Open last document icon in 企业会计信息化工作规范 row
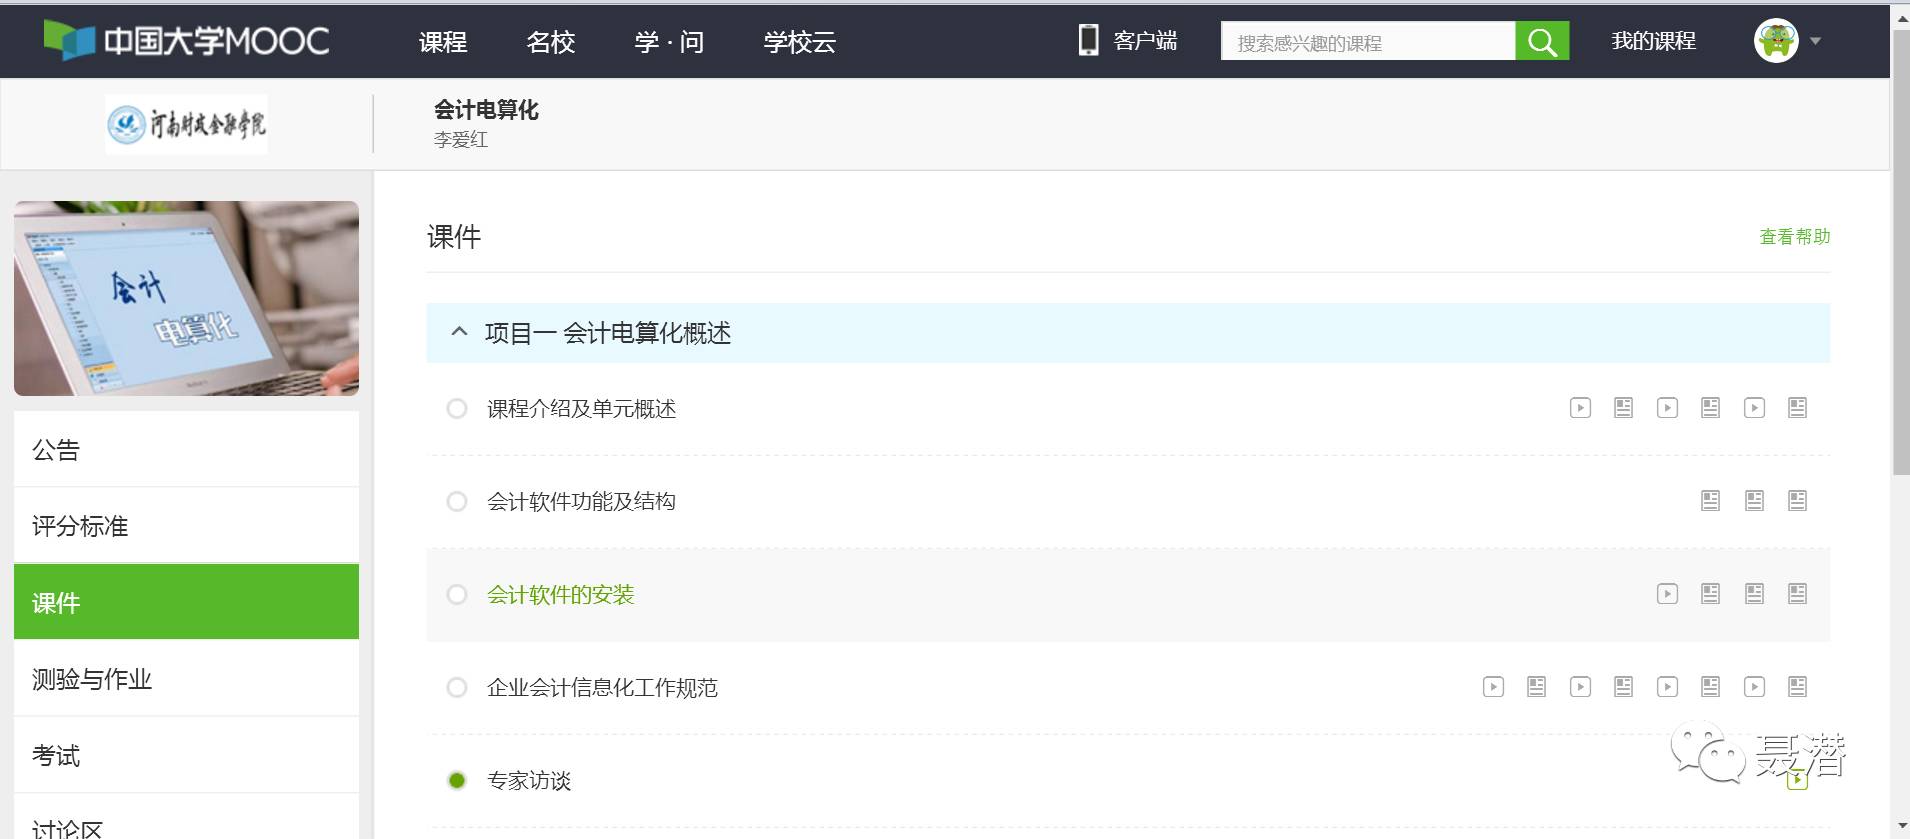 (1797, 687)
